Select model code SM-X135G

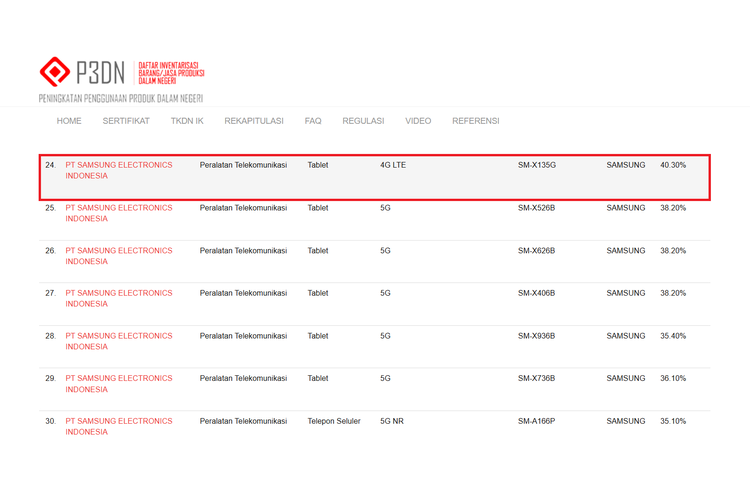[537, 165]
